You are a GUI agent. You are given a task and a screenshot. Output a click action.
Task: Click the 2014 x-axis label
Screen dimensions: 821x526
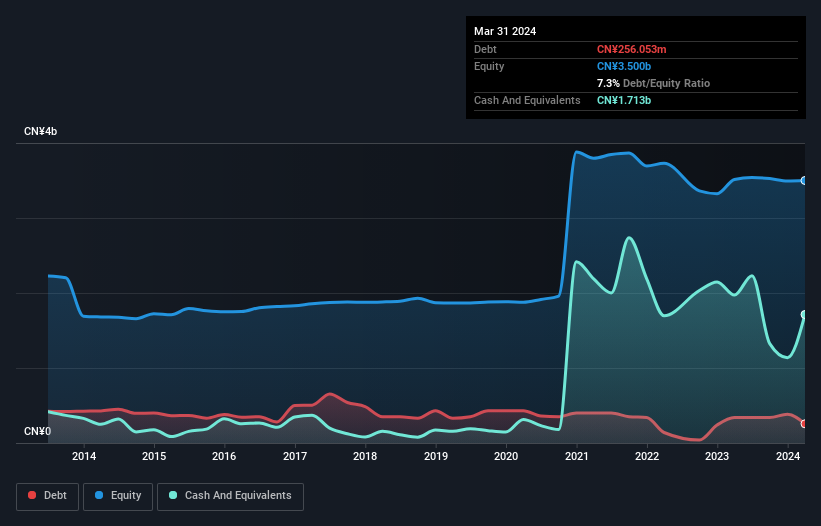point(84,456)
